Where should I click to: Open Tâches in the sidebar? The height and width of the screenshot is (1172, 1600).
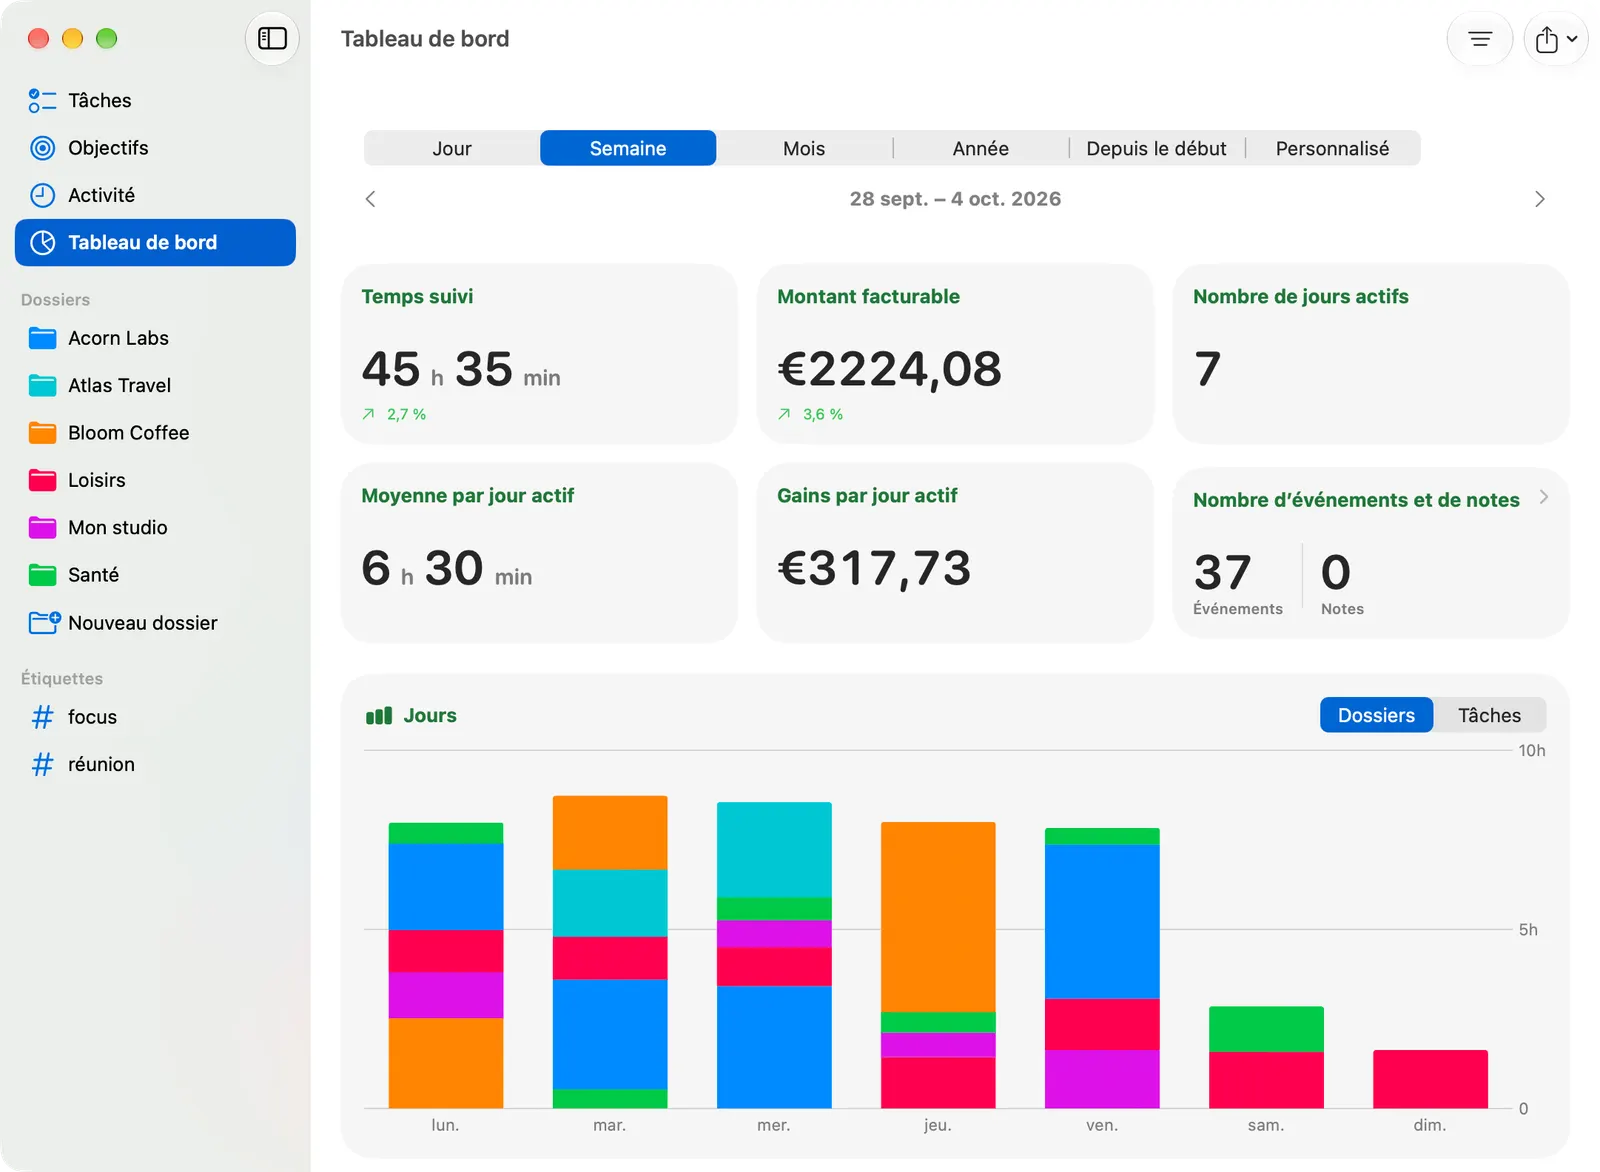coord(155,101)
